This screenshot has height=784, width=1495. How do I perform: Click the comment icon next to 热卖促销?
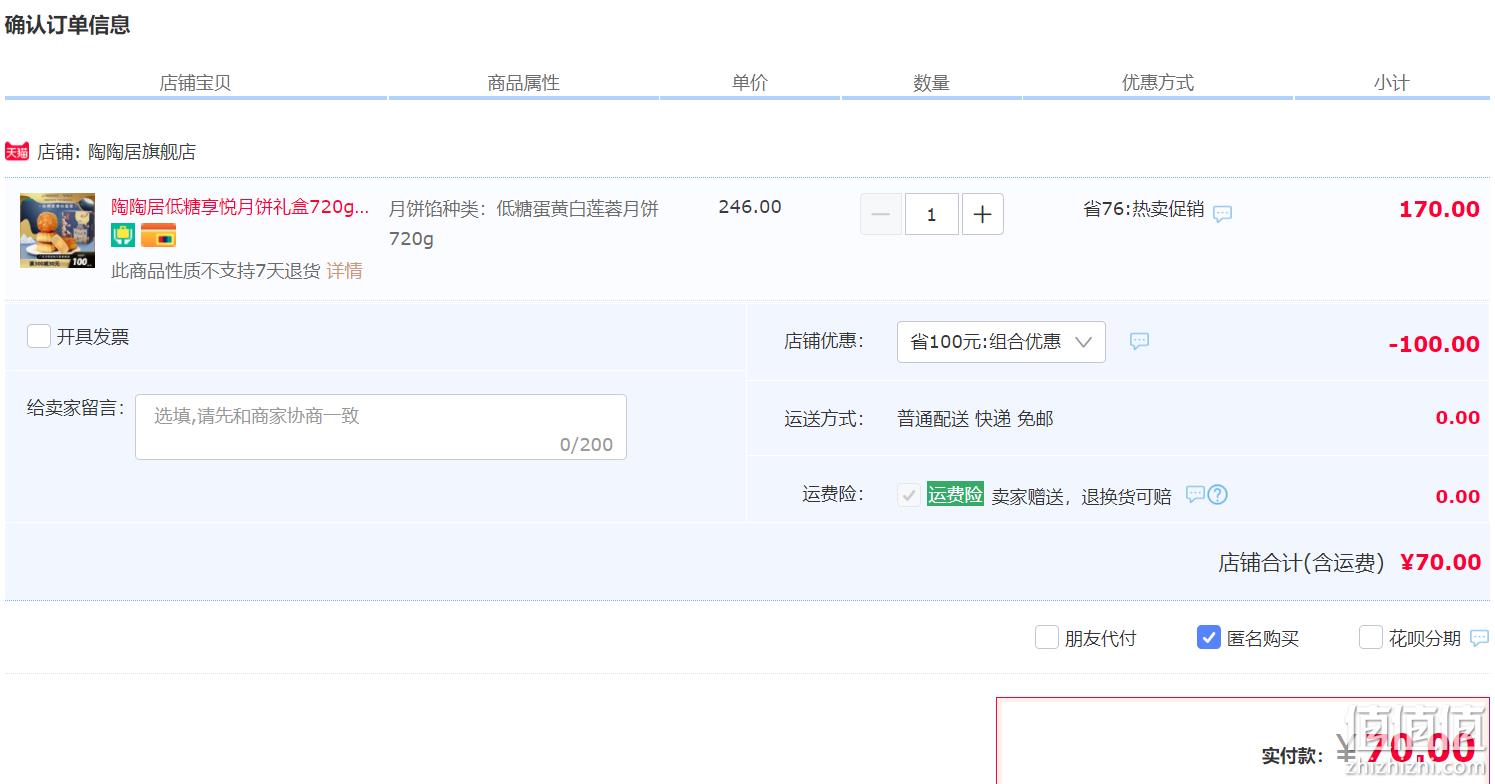[x=1222, y=213]
